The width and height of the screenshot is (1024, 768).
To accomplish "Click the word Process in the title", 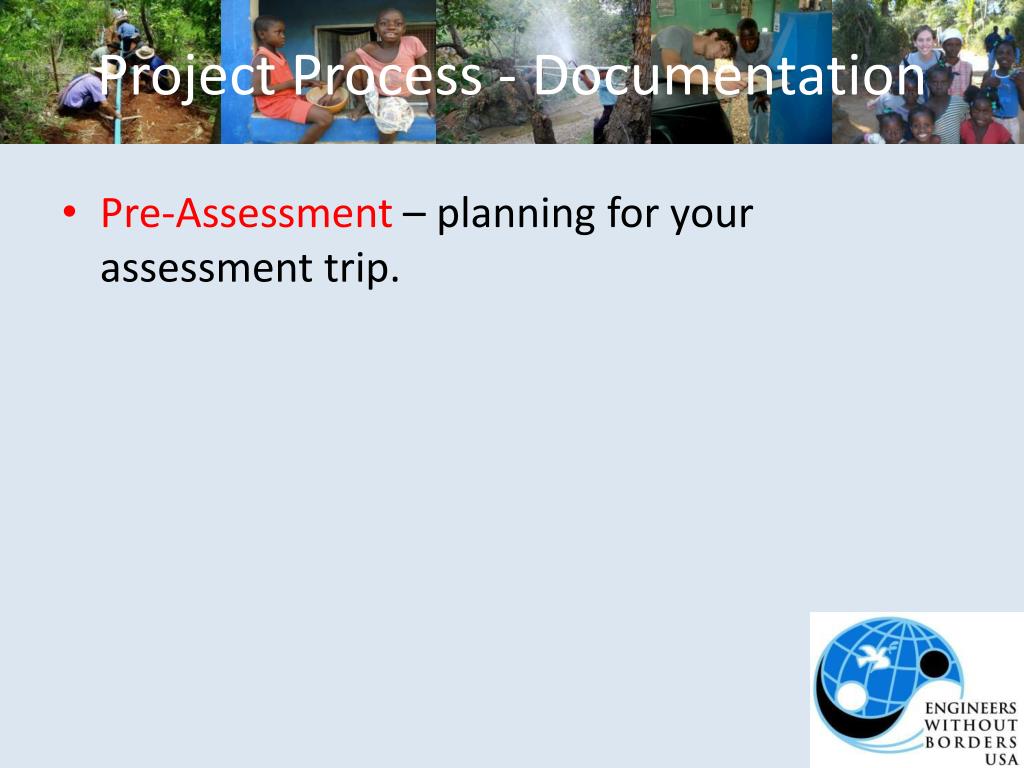I will [387, 75].
